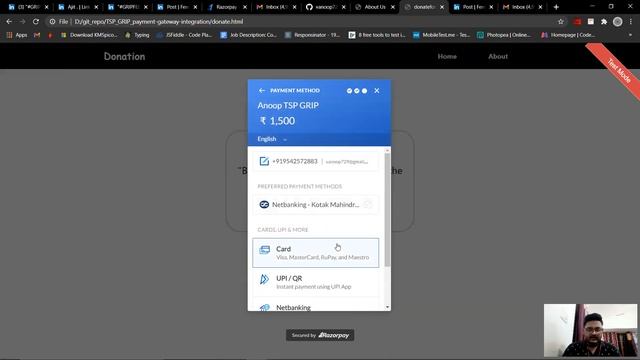The width and height of the screenshot is (640, 360).
Task: Open the Homepage | Code bookmark
Action: click(568, 35)
